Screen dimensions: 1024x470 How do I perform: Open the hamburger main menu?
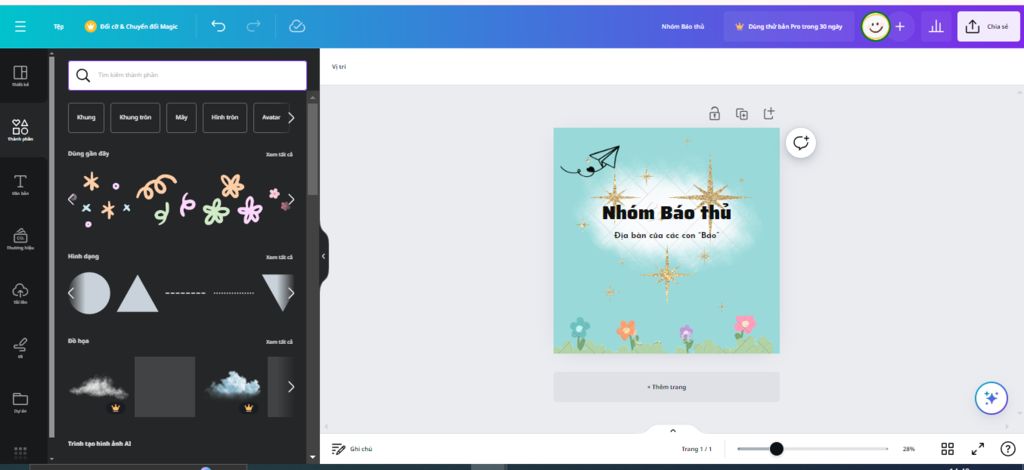coord(20,27)
